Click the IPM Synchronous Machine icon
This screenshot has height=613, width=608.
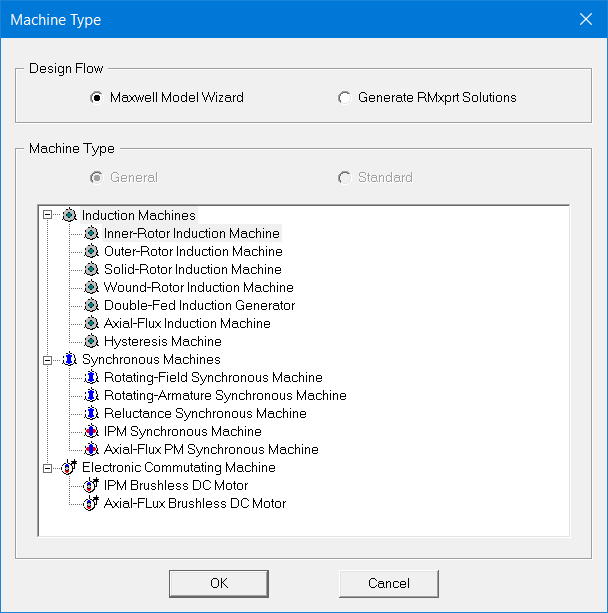click(x=91, y=431)
